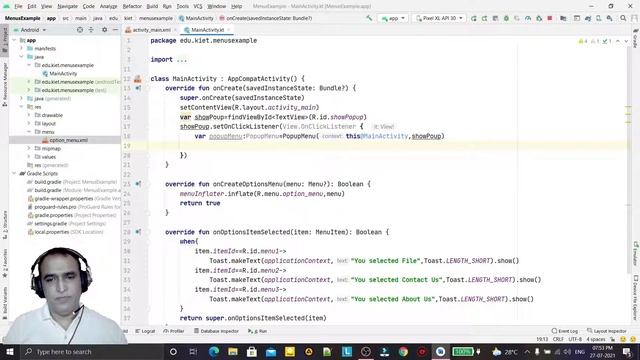This screenshot has width=640, height=360.
Task: Select local.properties file
Action: (48, 232)
